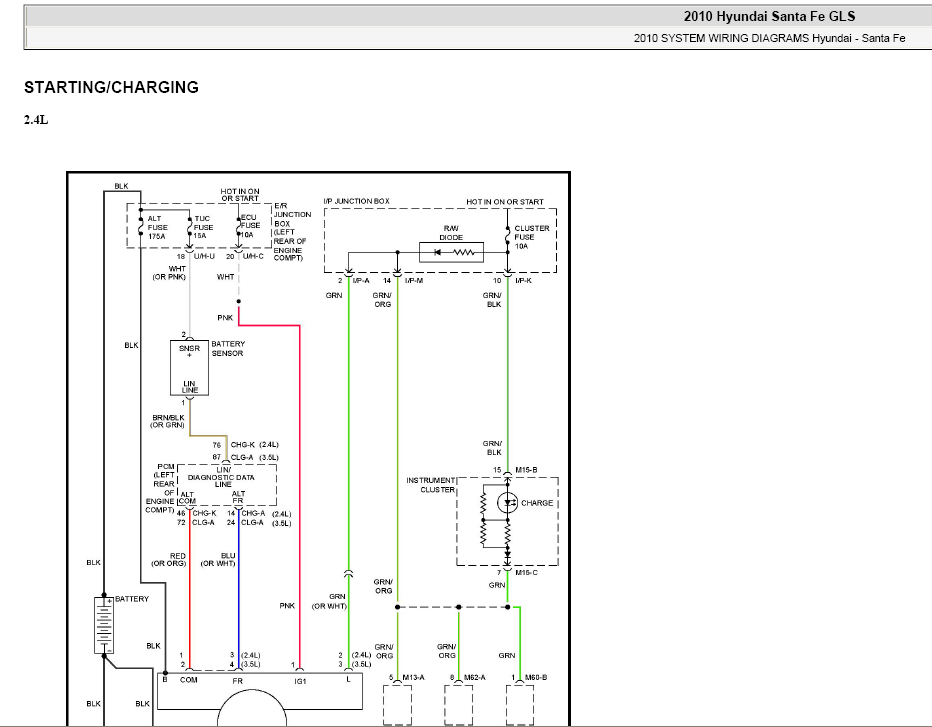Click the "TUC FUSE 15A" label
Image resolution: width=932 pixels, height=727 pixels.
(203, 227)
